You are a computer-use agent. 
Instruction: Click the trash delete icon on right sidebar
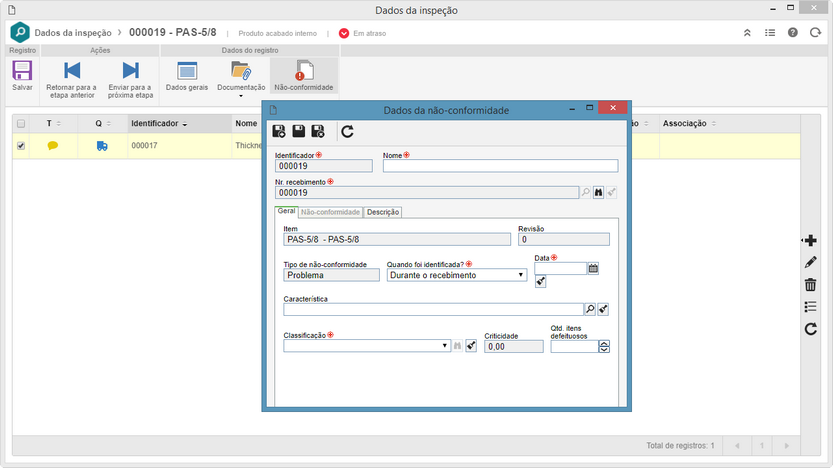pyautogui.click(x=810, y=285)
